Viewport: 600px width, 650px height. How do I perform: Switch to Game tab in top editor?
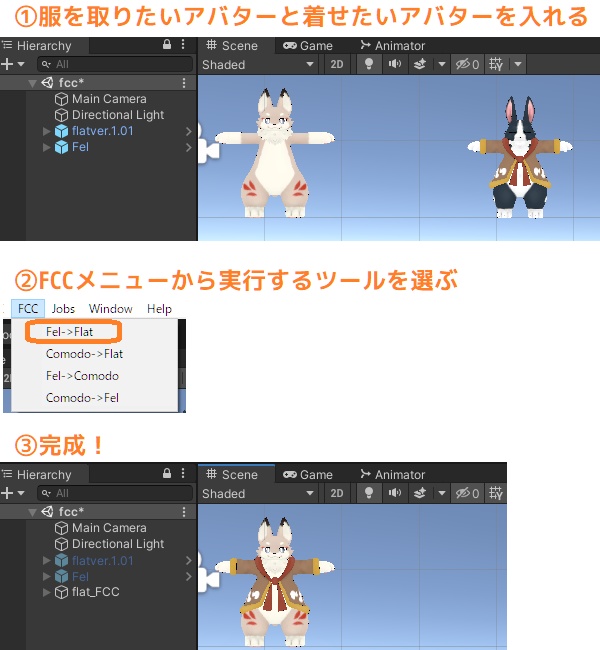[308, 46]
